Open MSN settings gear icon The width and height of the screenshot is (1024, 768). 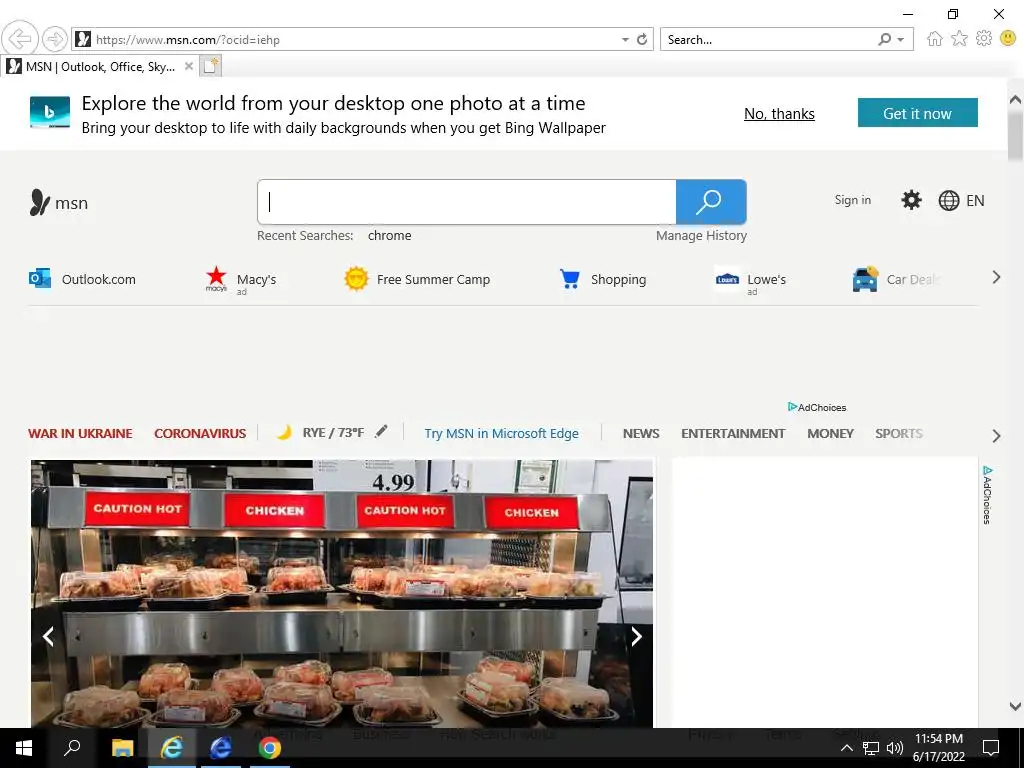pyautogui.click(x=911, y=200)
